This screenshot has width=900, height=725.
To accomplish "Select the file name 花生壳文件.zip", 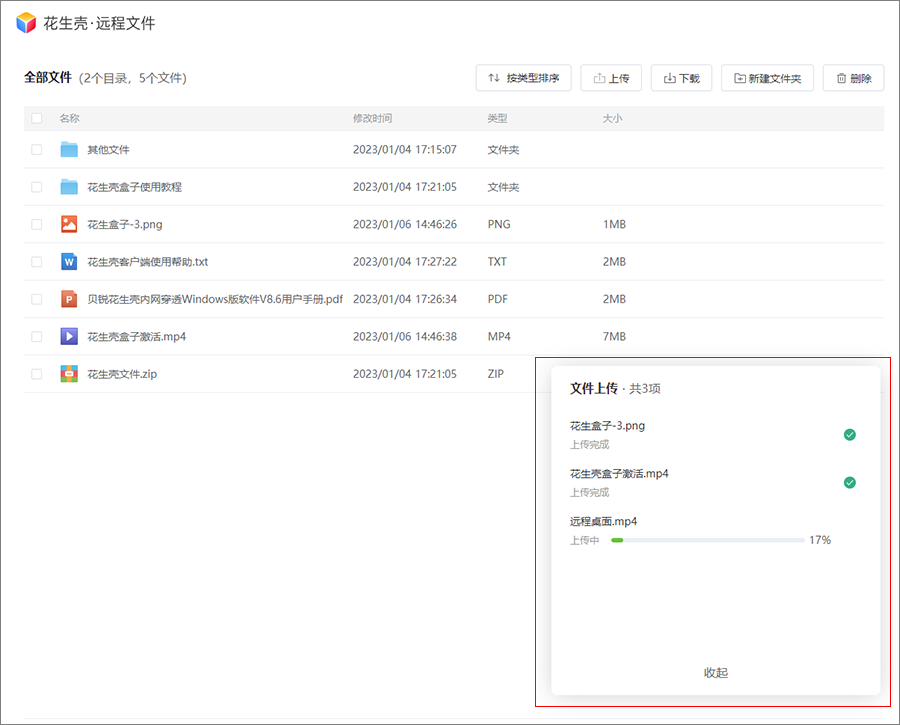I will point(122,374).
